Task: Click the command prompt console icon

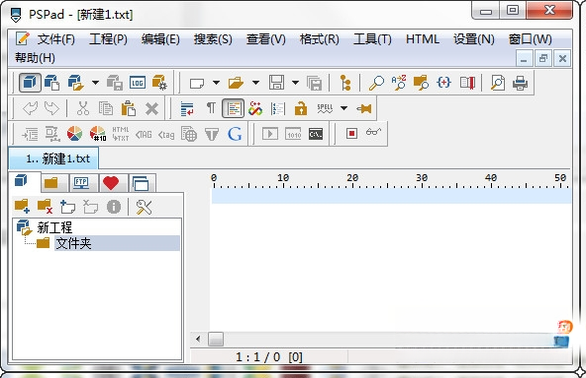Action: 316,133
